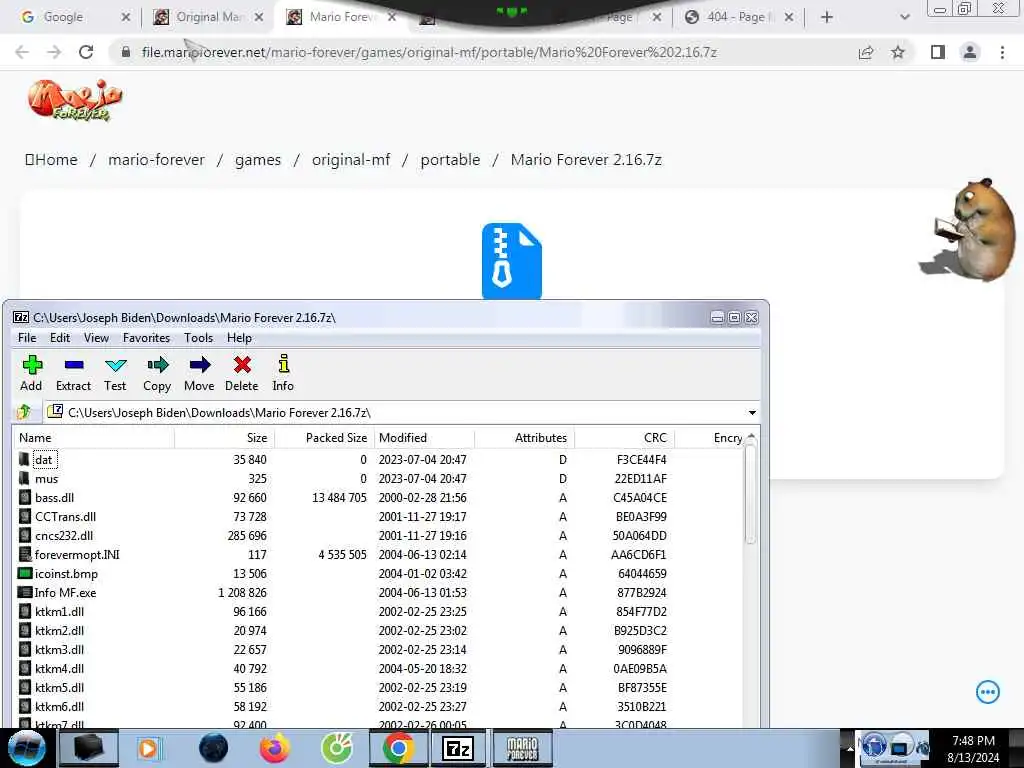1024x768 pixels.
Task: Open Chrome three-dot menu
Action: [x=1002, y=52]
